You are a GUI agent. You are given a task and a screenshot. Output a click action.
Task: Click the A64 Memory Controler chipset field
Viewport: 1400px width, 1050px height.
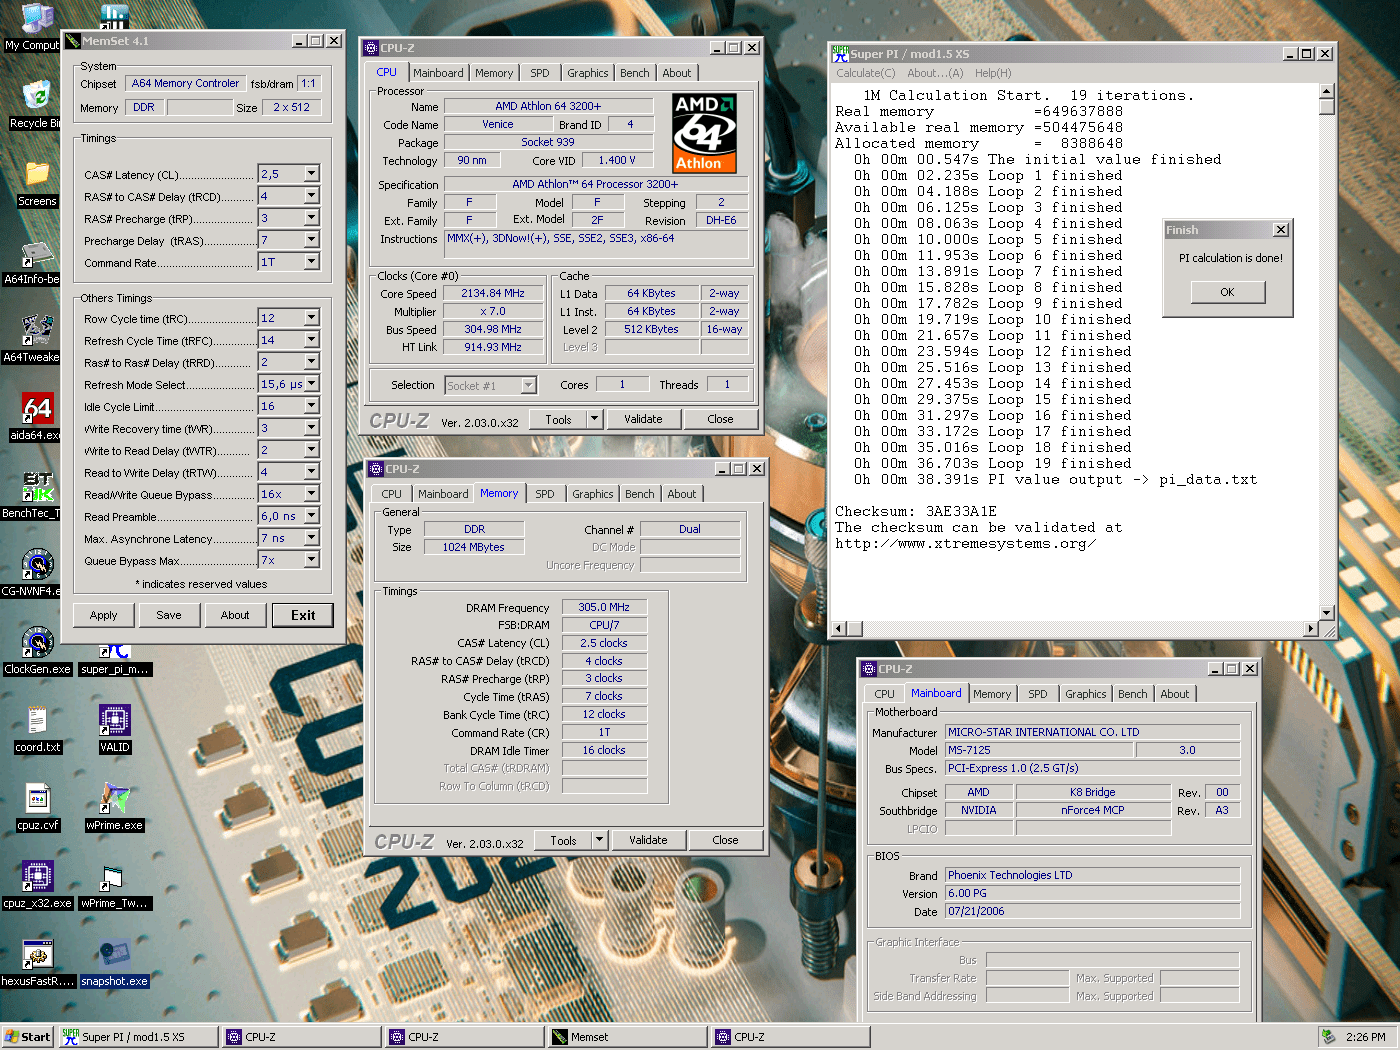pyautogui.click(x=185, y=84)
